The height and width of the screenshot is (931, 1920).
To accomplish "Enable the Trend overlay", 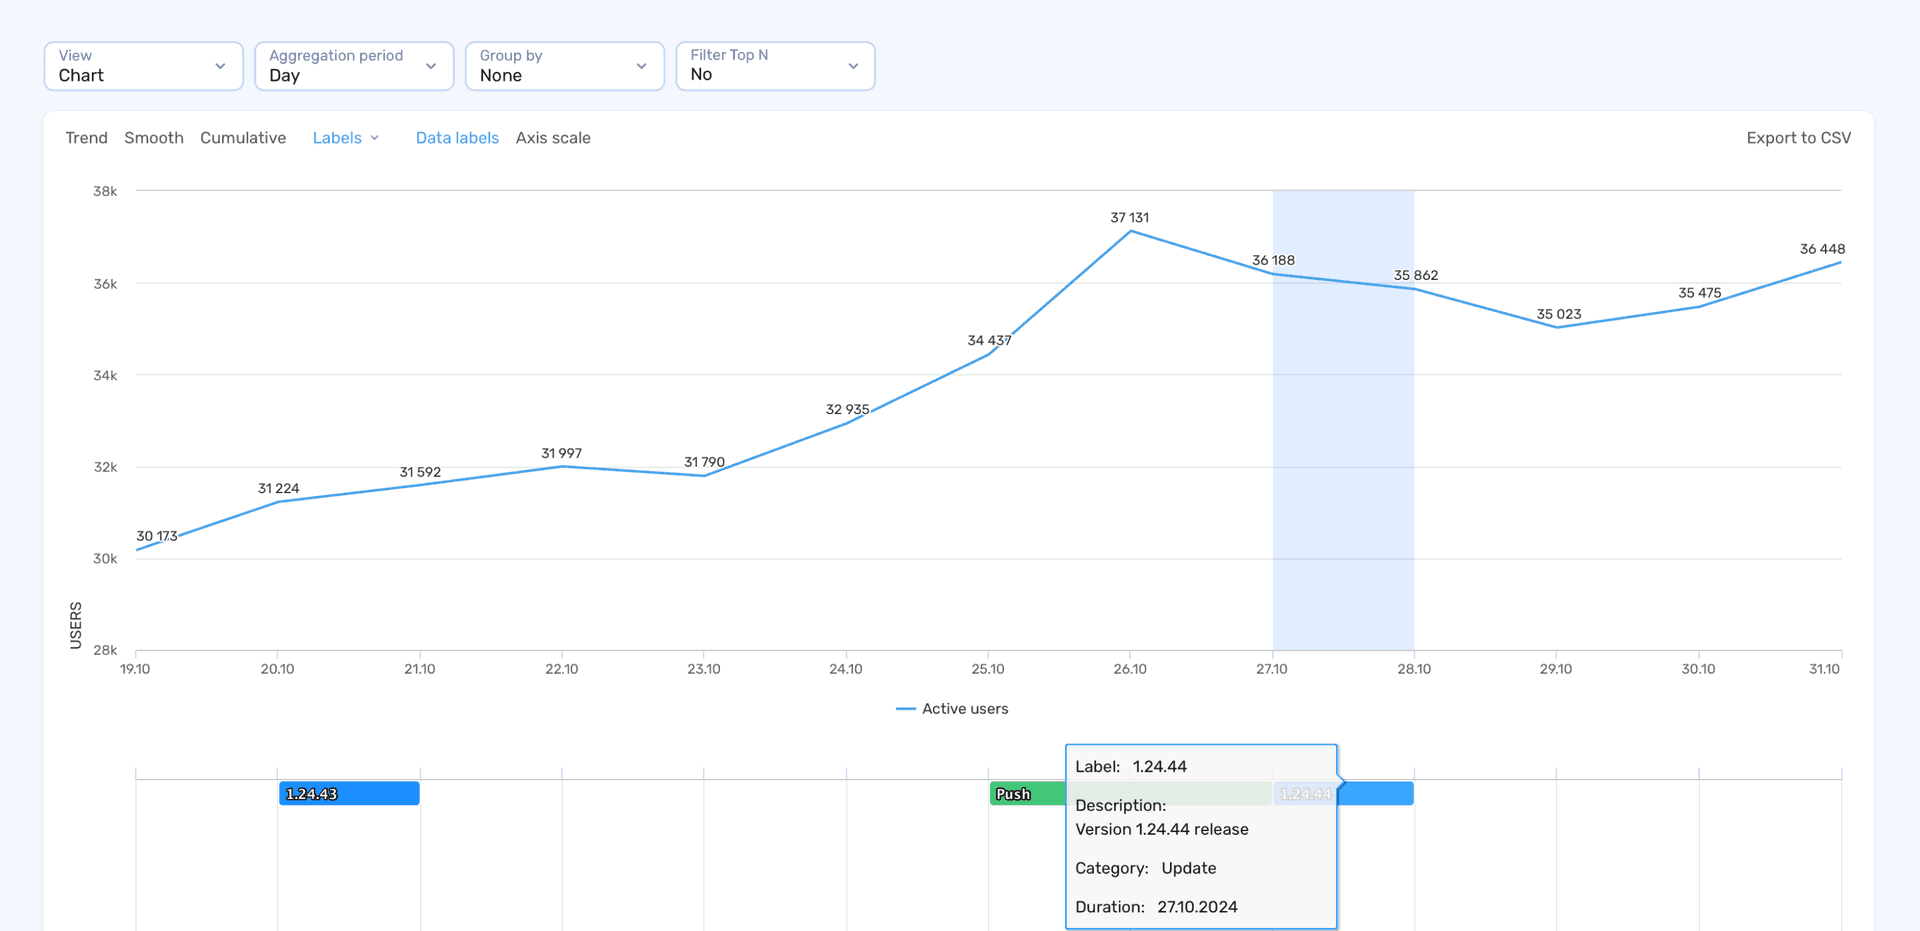I will (x=86, y=138).
